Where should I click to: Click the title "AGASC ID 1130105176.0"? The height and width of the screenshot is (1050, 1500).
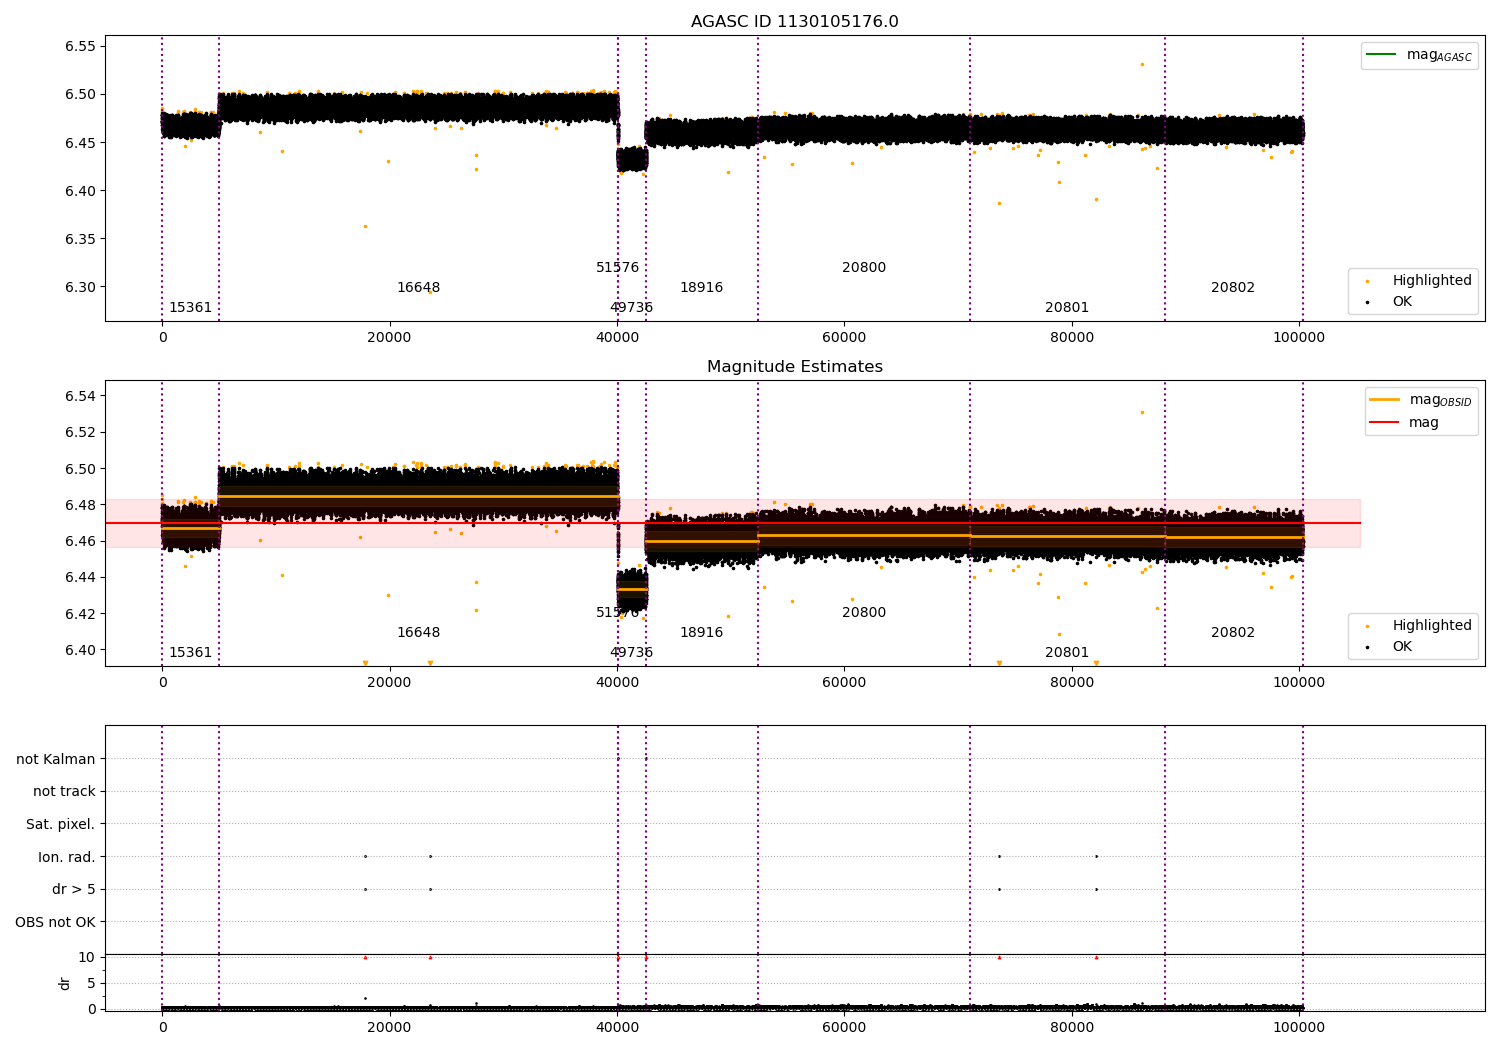[x=794, y=22]
